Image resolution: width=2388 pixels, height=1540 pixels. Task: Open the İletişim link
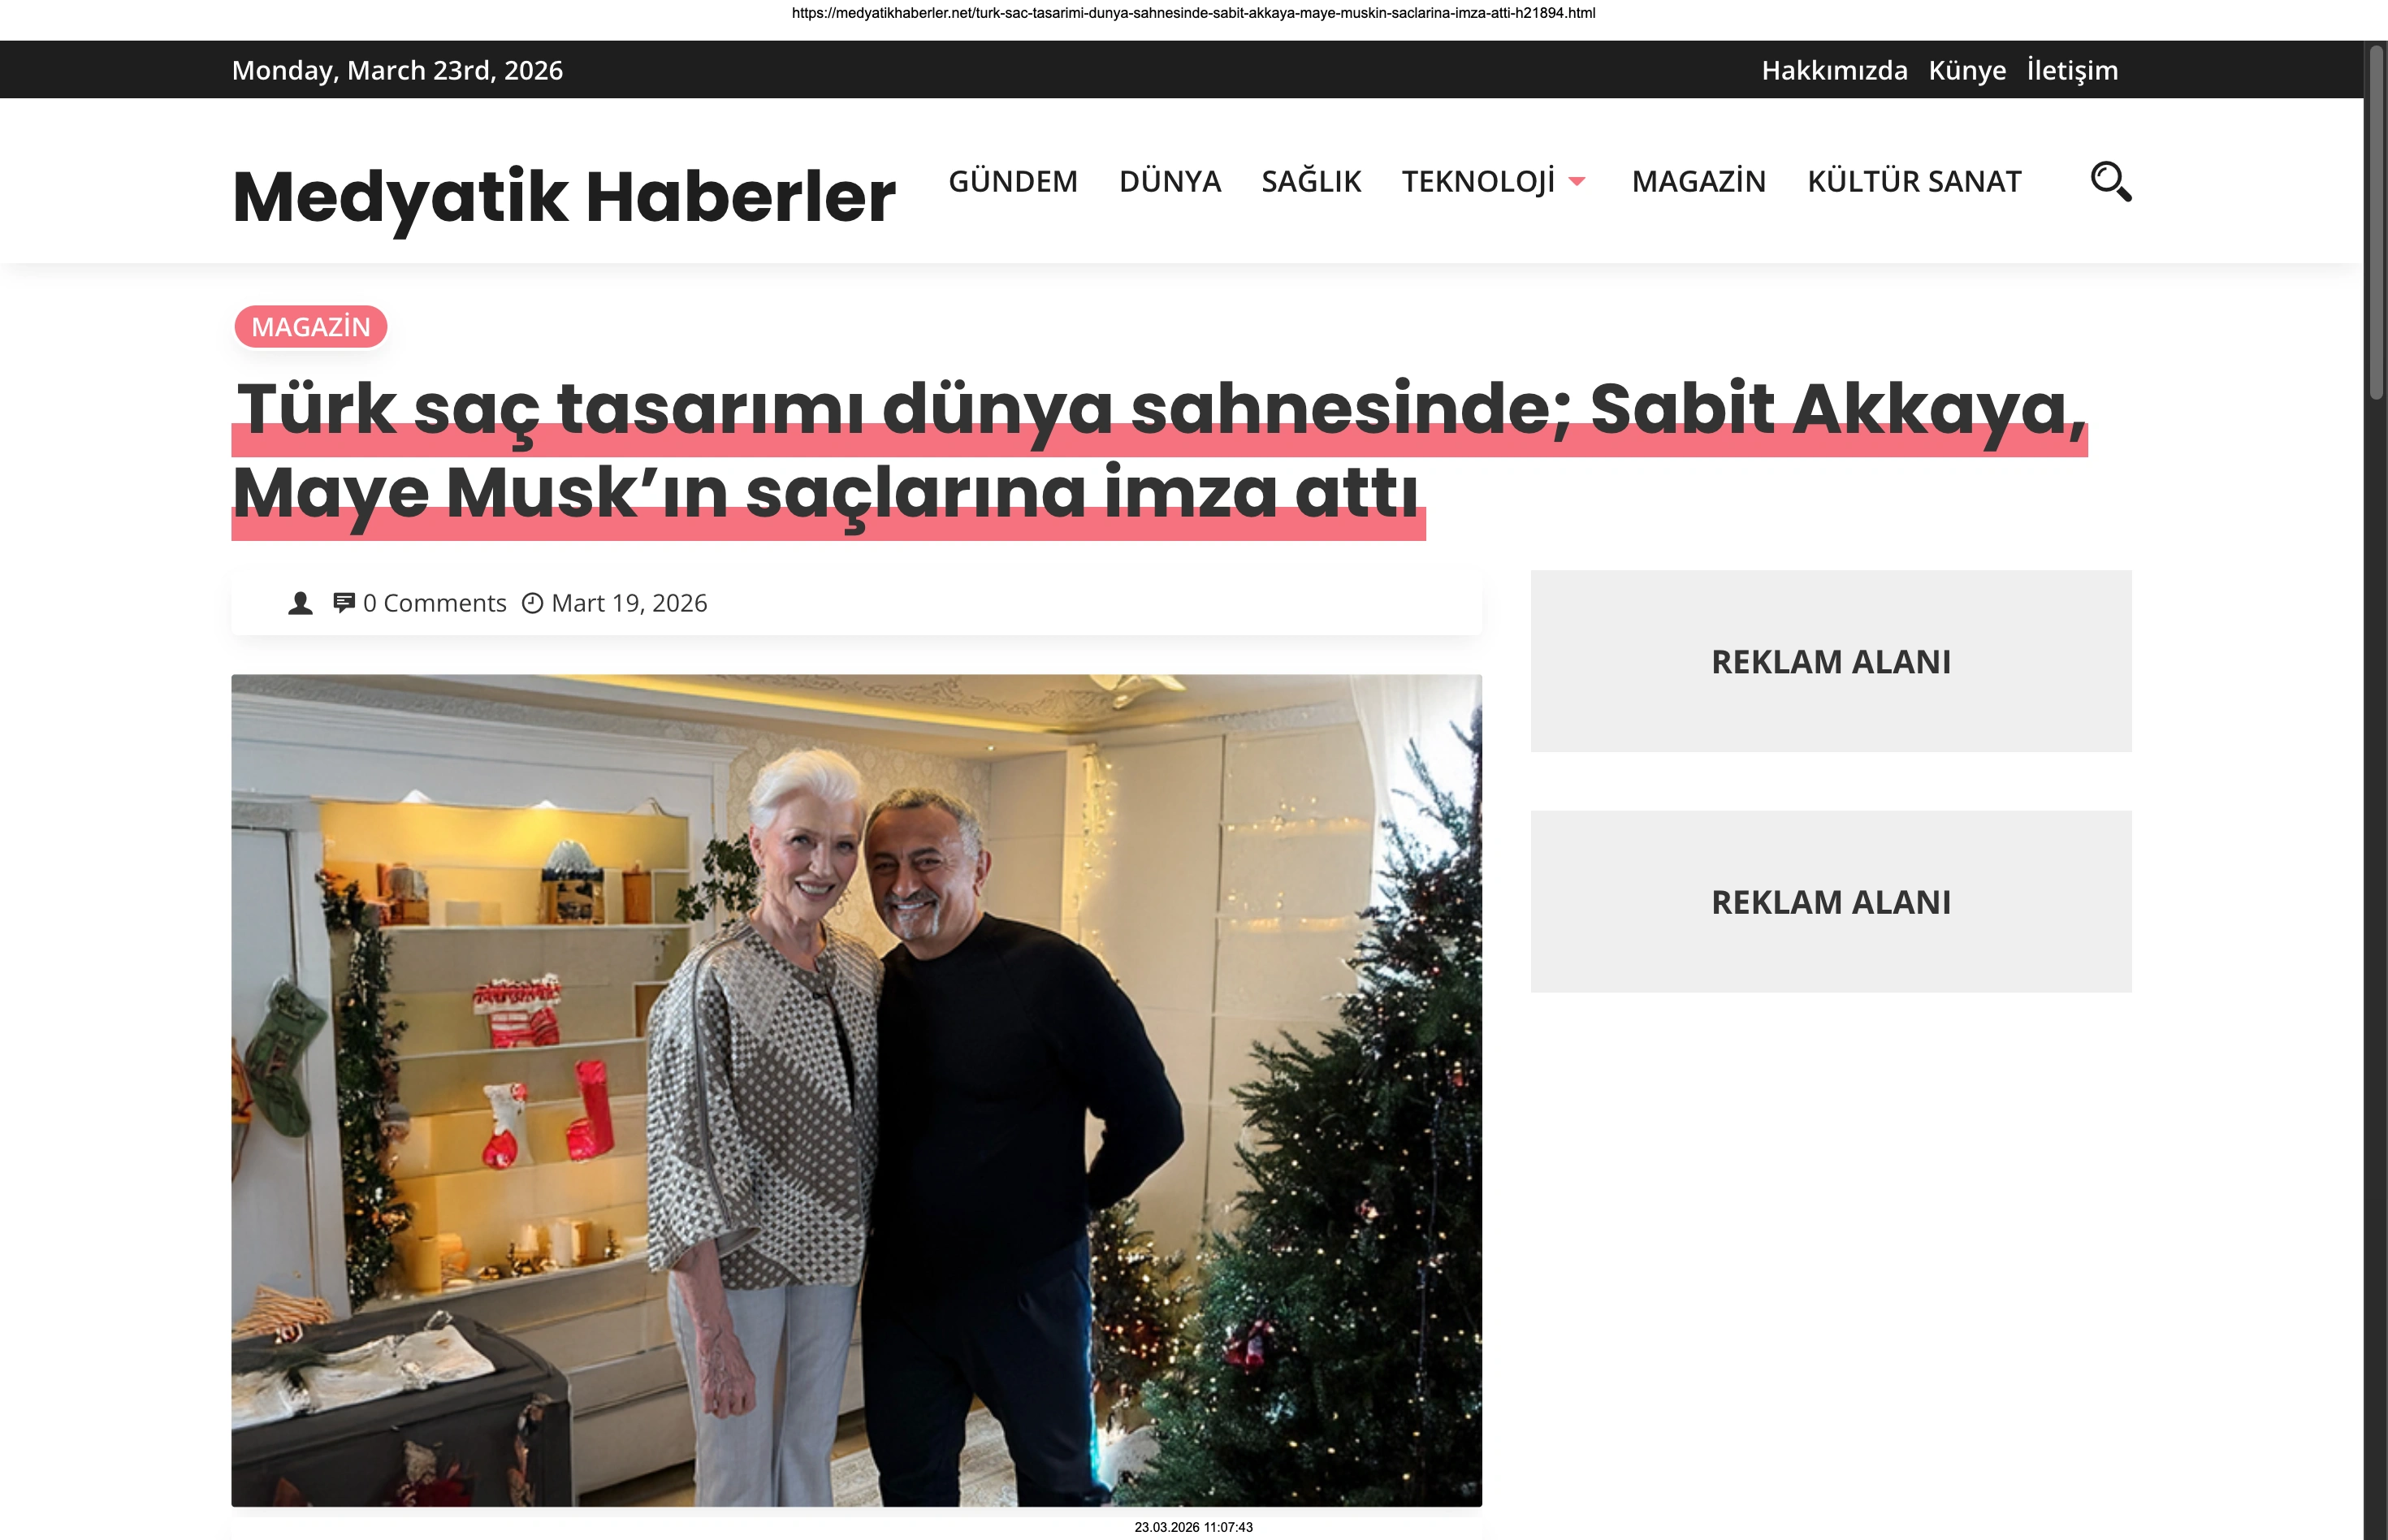pyautogui.click(x=2072, y=70)
